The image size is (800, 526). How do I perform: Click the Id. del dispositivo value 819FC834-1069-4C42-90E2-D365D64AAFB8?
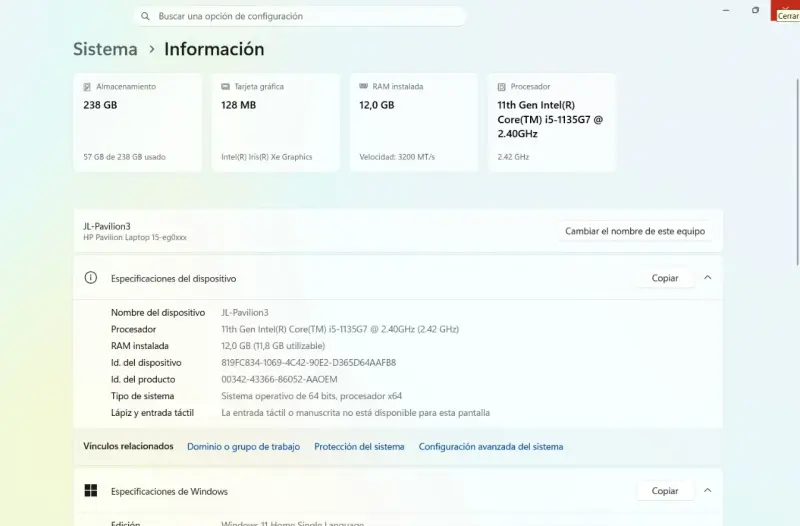[x=309, y=363]
